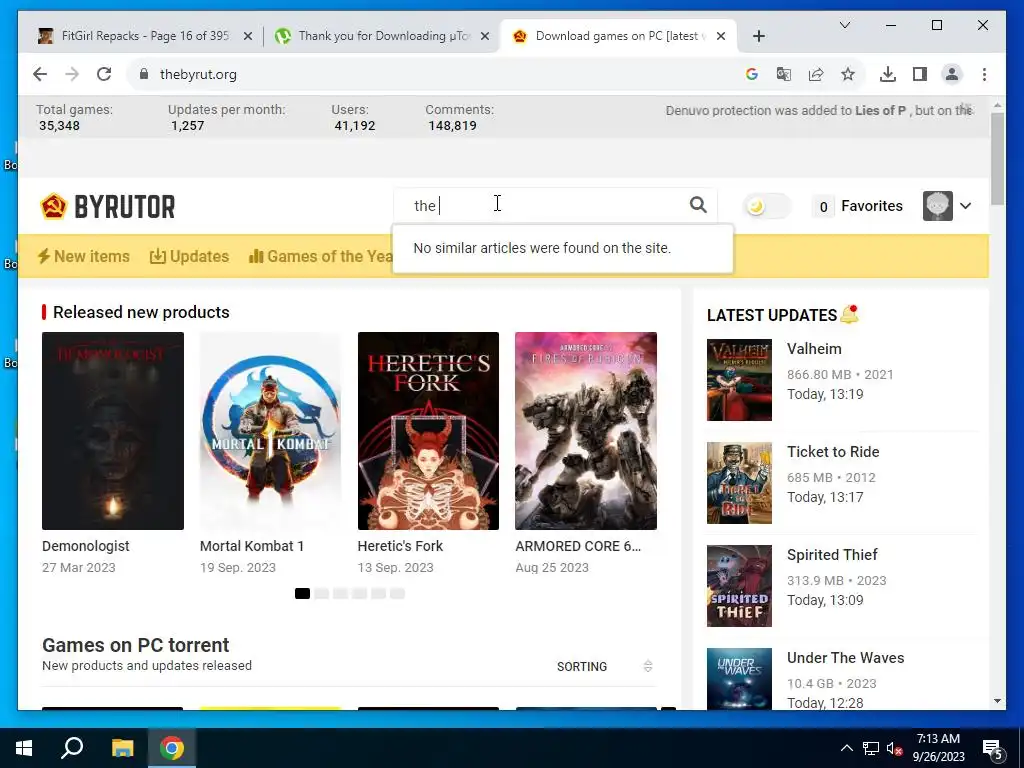Select the sixth carousel page dot
This screenshot has width=1024, height=768.
pyautogui.click(x=397, y=593)
